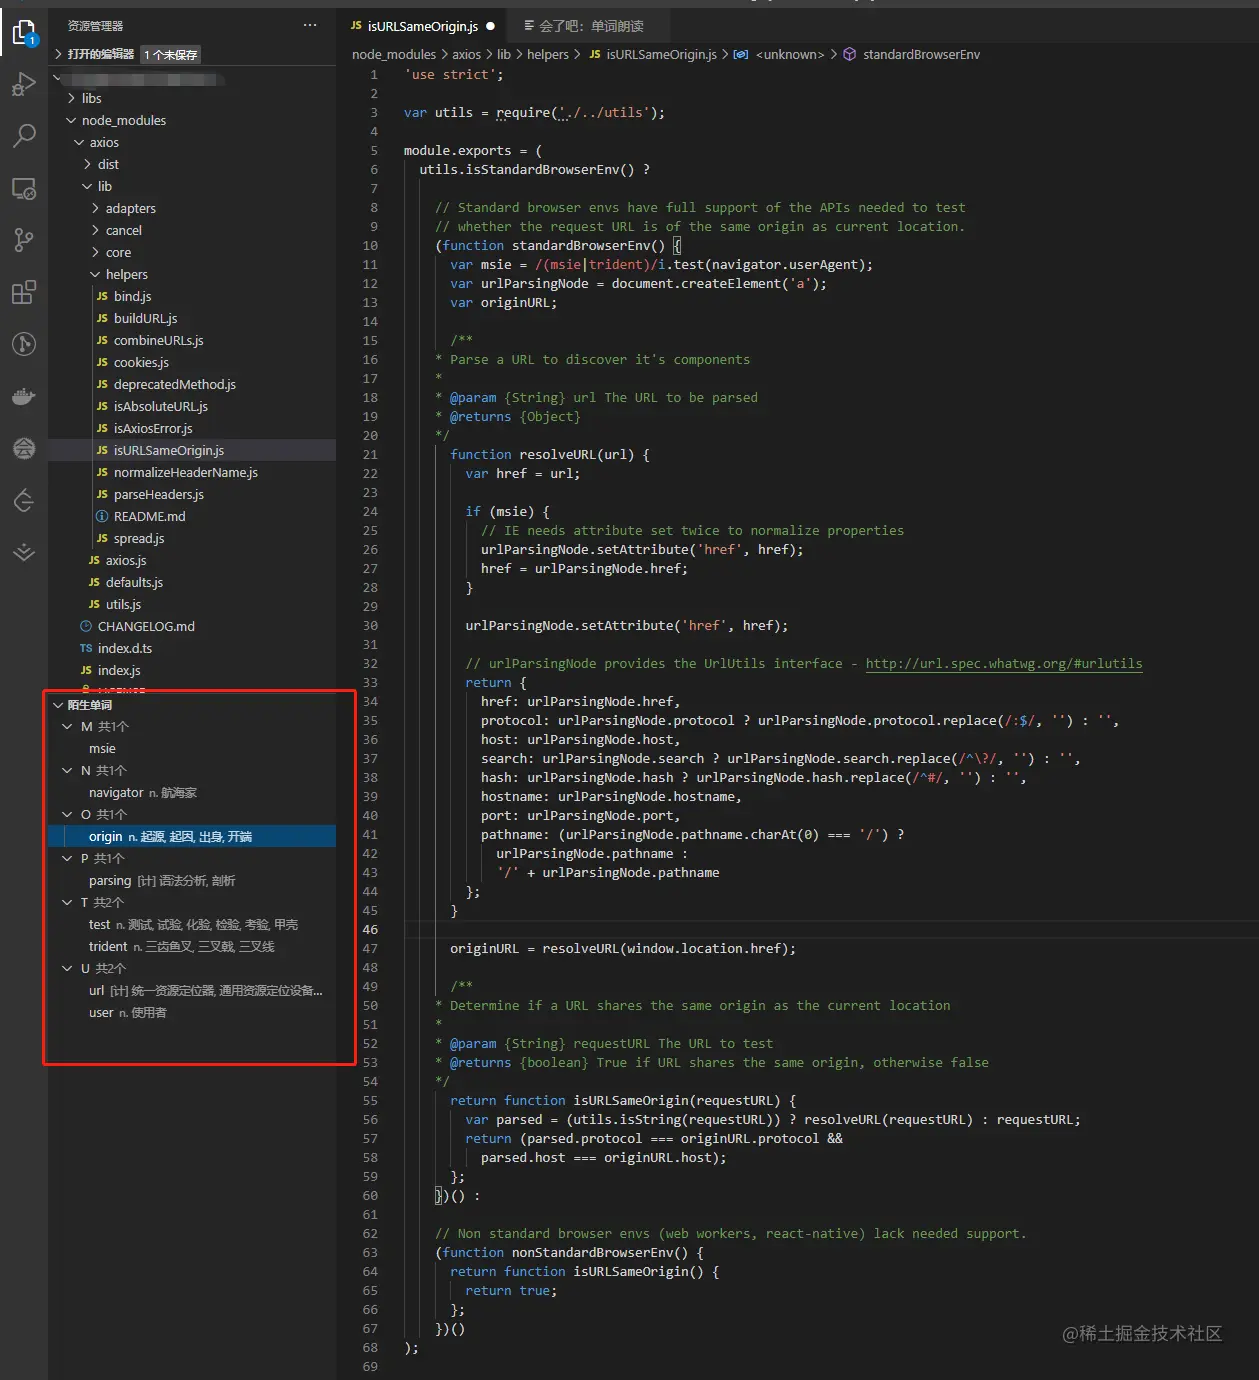Image resolution: width=1259 pixels, height=1380 pixels.
Task: Open utils.js in the lib folder
Action: pyautogui.click(x=123, y=604)
